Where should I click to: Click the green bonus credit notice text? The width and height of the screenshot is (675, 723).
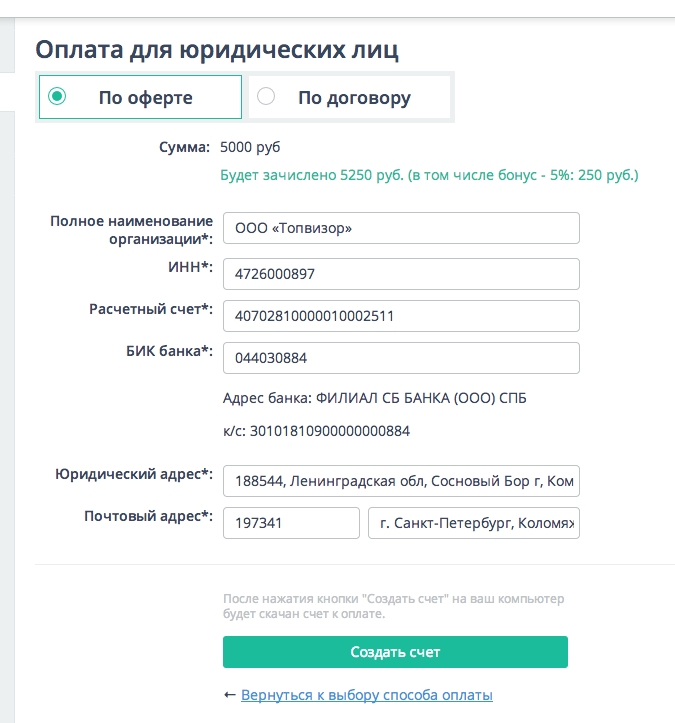429,175
